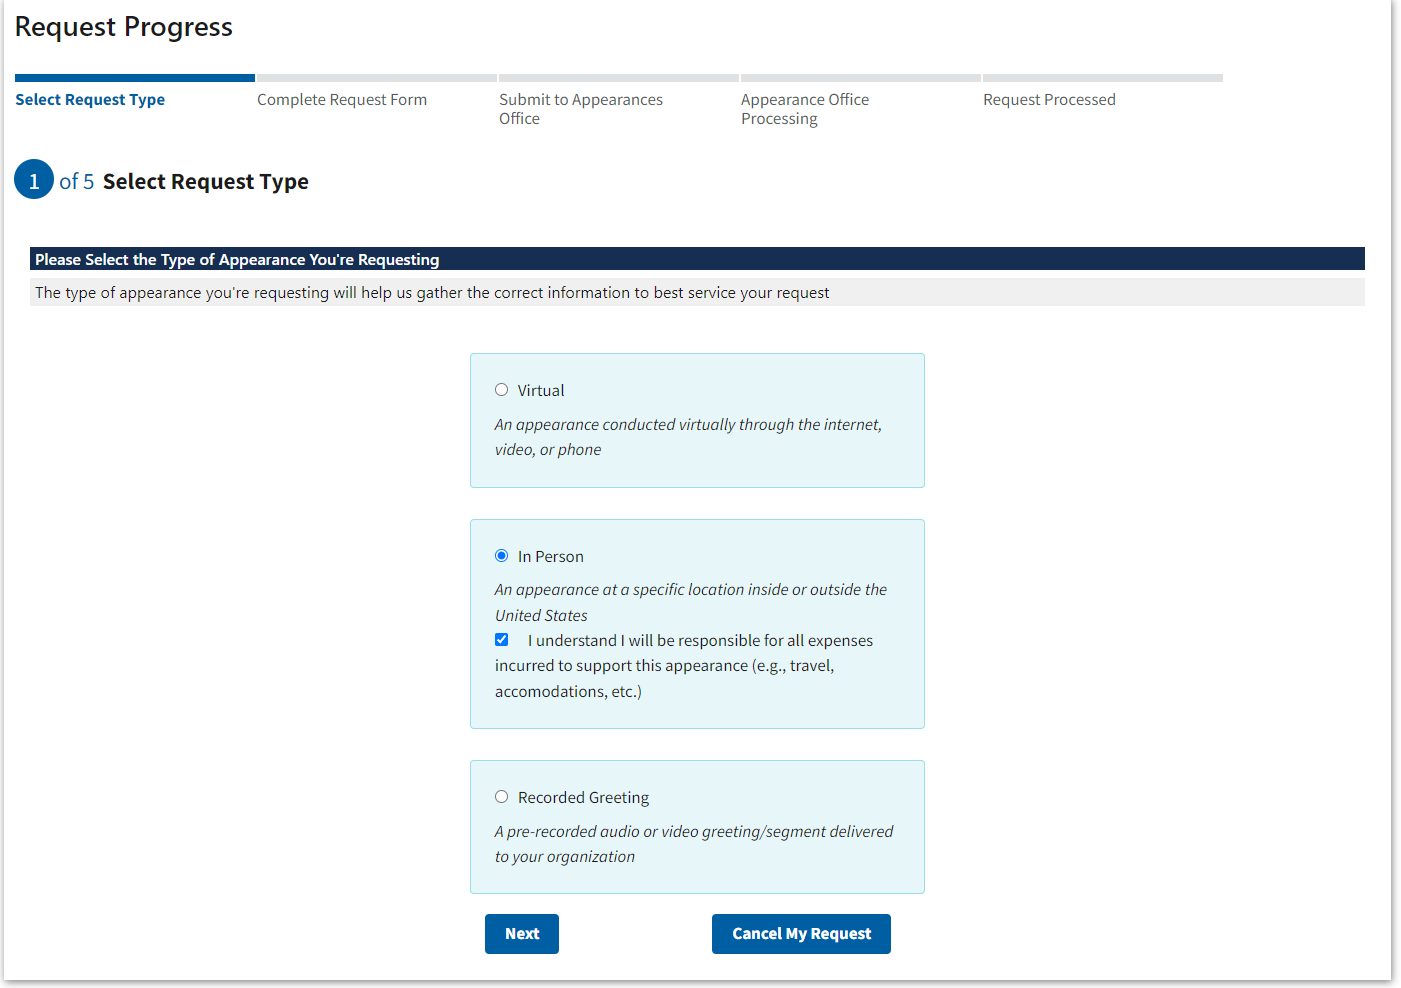Click the Request Progress page heading
The image size is (1401, 988).
(124, 27)
